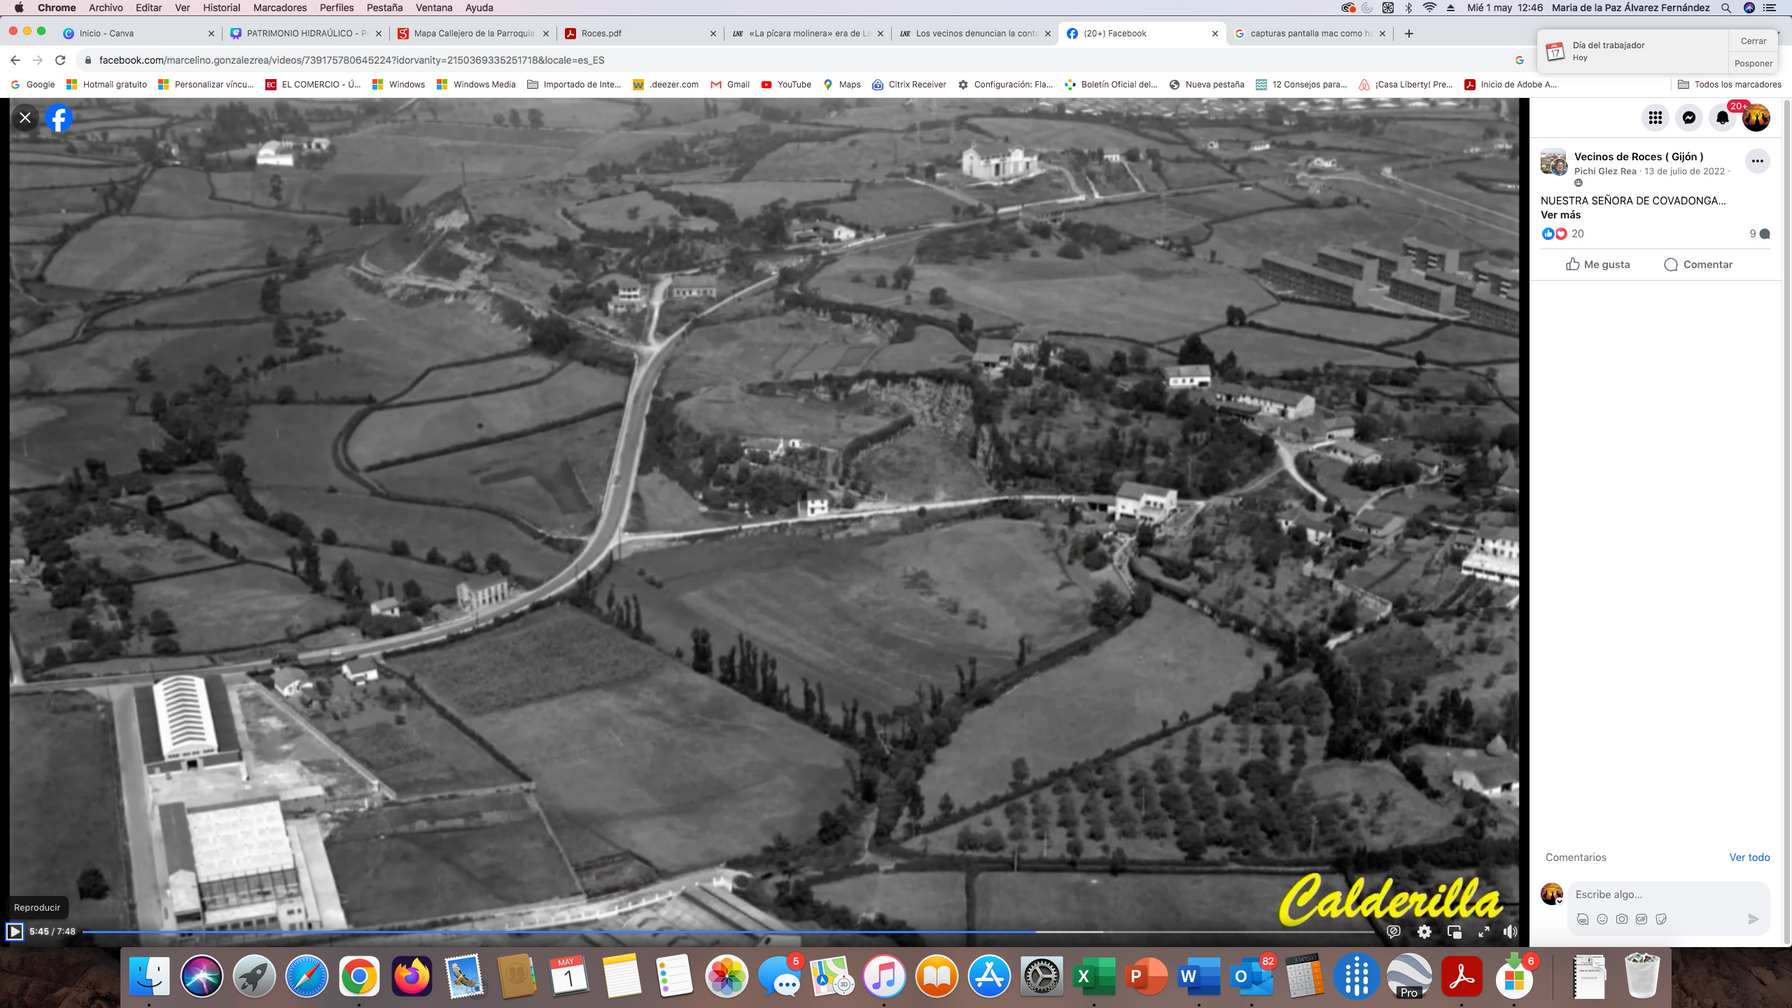Open account menu via profile picture
The width and height of the screenshot is (1792, 1008).
click(1756, 118)
